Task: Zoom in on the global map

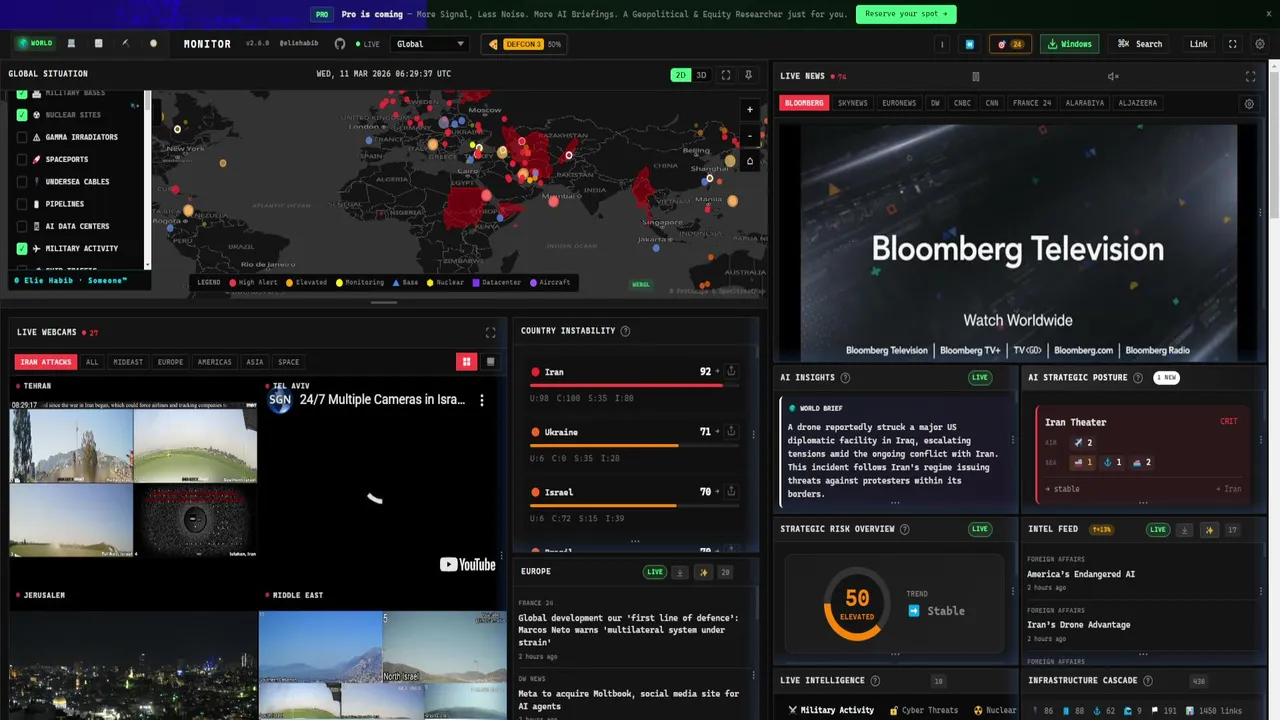Action: 750,110
